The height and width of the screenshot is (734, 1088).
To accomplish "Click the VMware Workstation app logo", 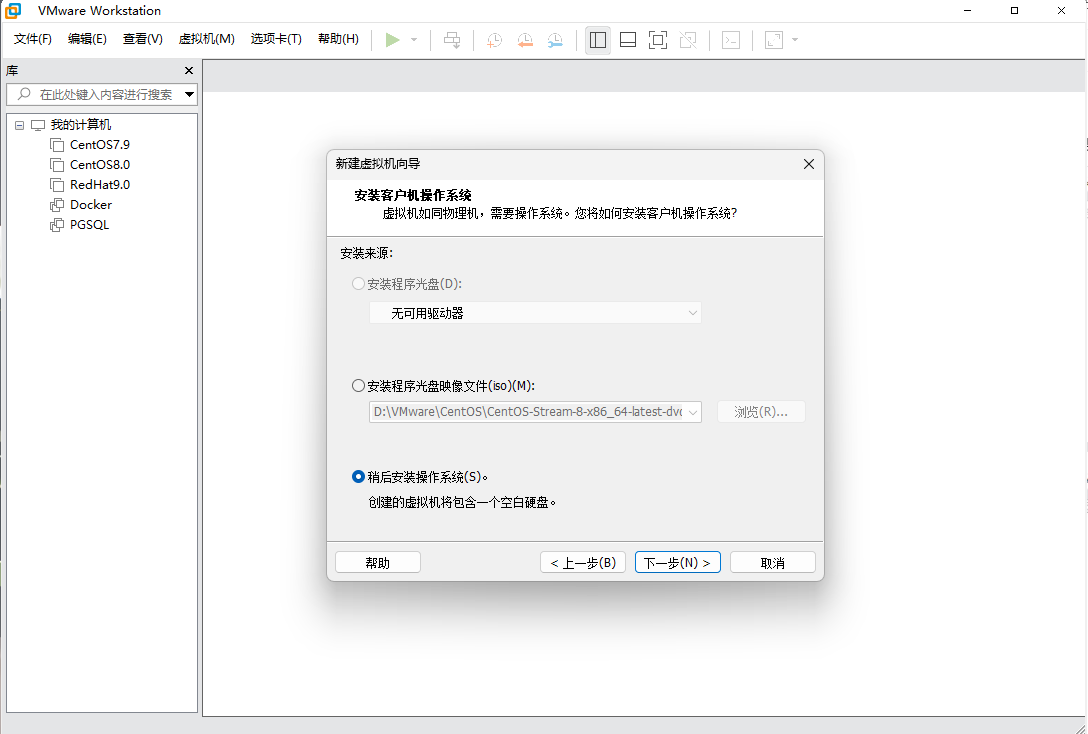I will click(x=13, y=10).
